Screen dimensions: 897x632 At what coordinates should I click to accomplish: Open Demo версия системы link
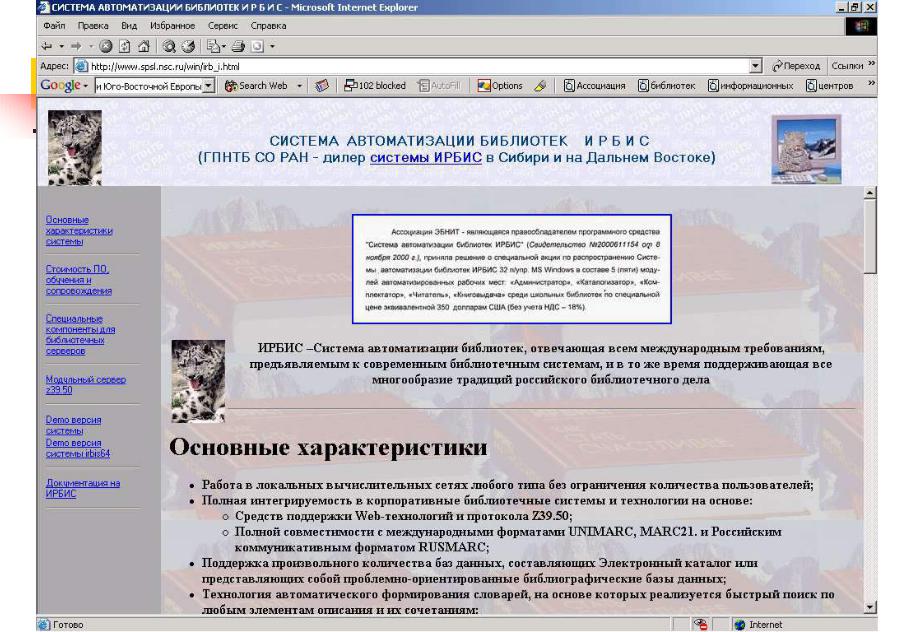tap(73, 425)
